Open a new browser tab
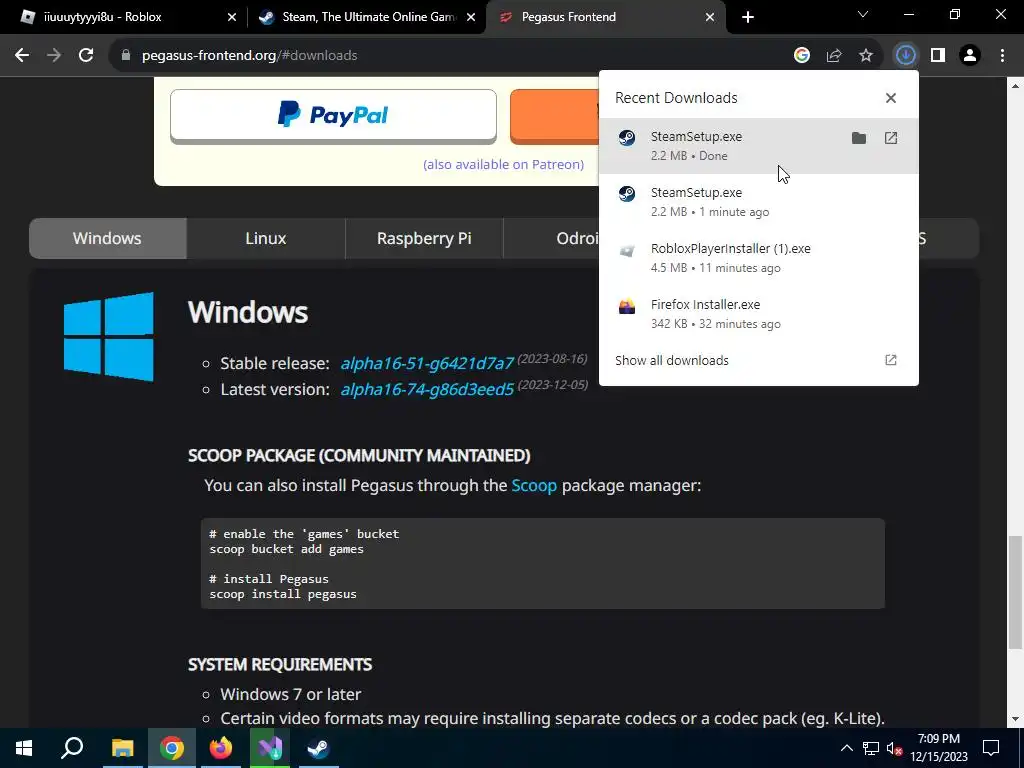The image size is (1024, 768). (748, 17)
